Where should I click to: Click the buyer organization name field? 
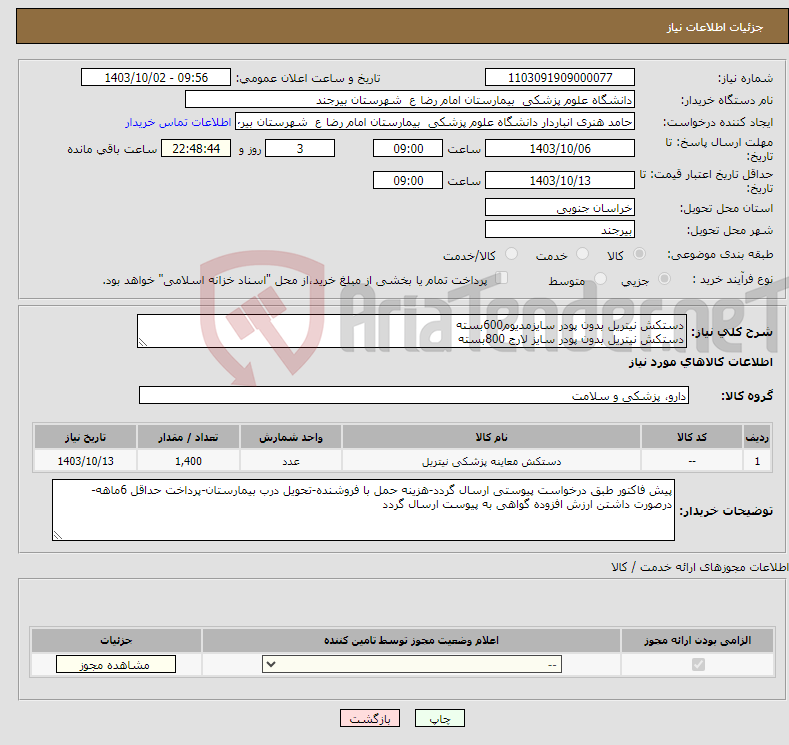(410, 100)
